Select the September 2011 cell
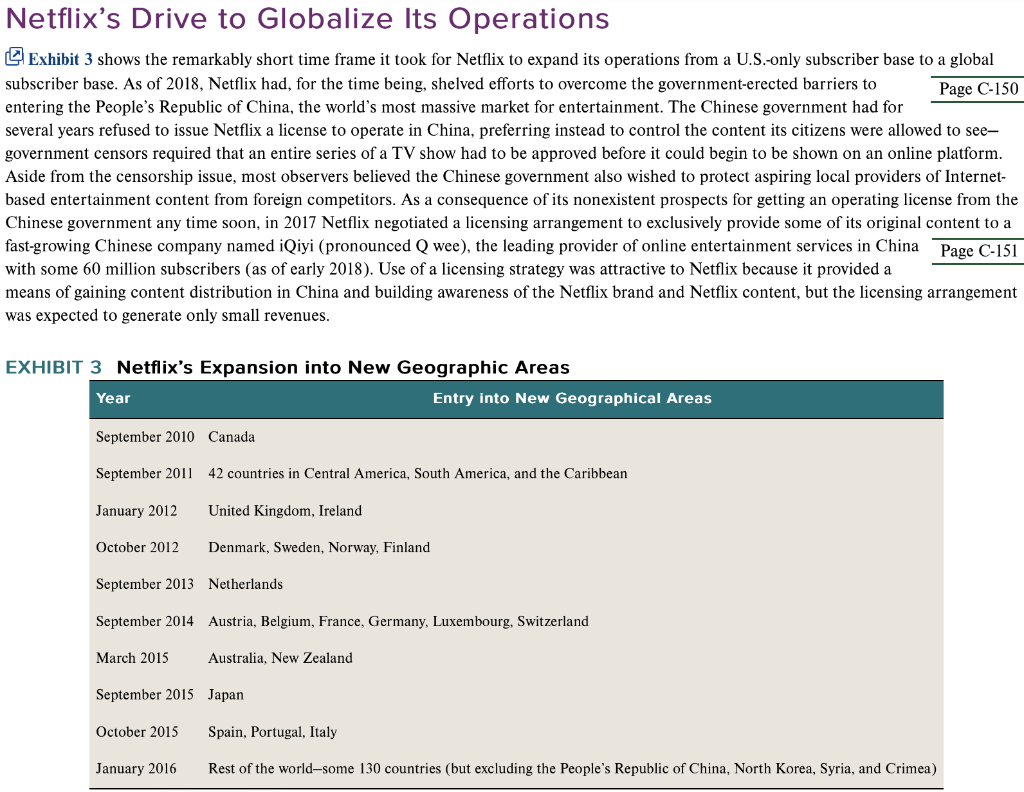Viewport: 1024px width, 792px height. pos(144,473)
